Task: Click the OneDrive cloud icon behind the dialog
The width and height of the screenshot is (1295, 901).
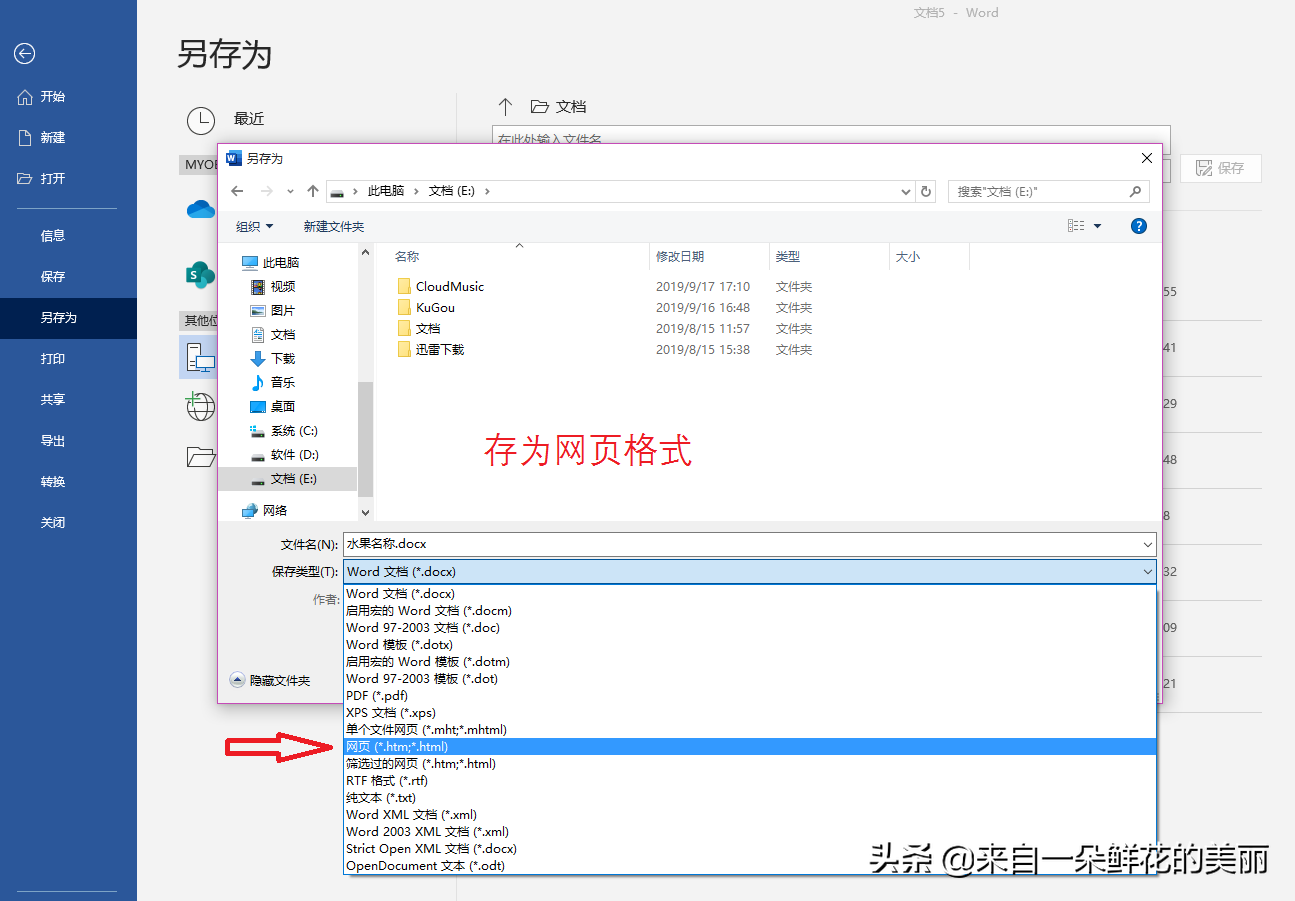Action: tap(201, 209)
